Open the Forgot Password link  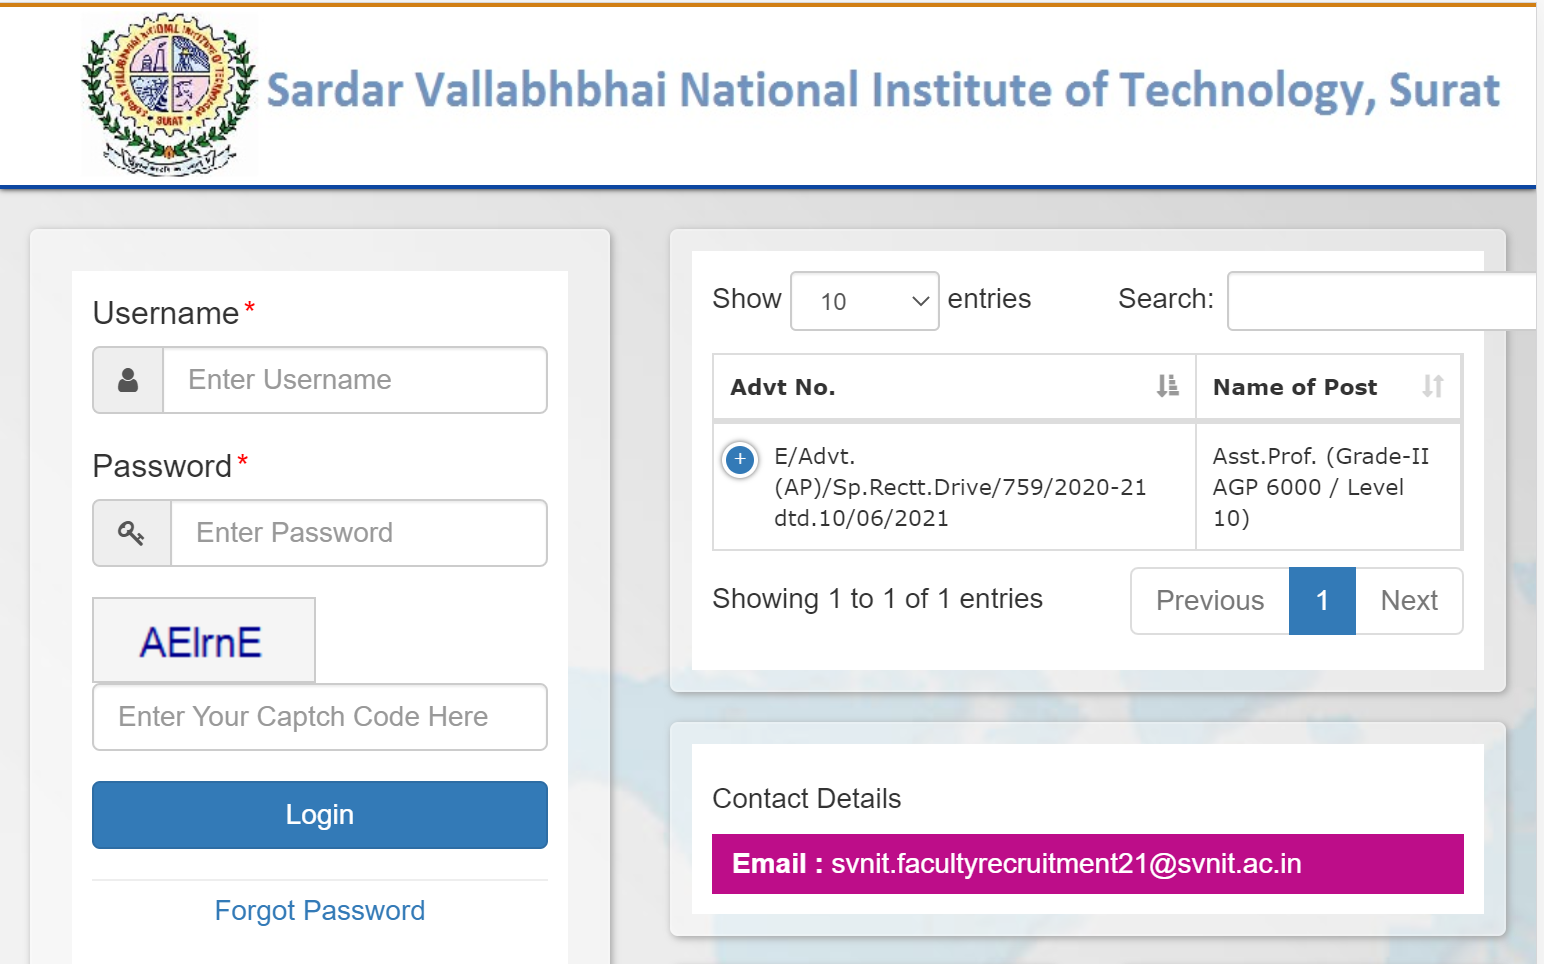319,910
